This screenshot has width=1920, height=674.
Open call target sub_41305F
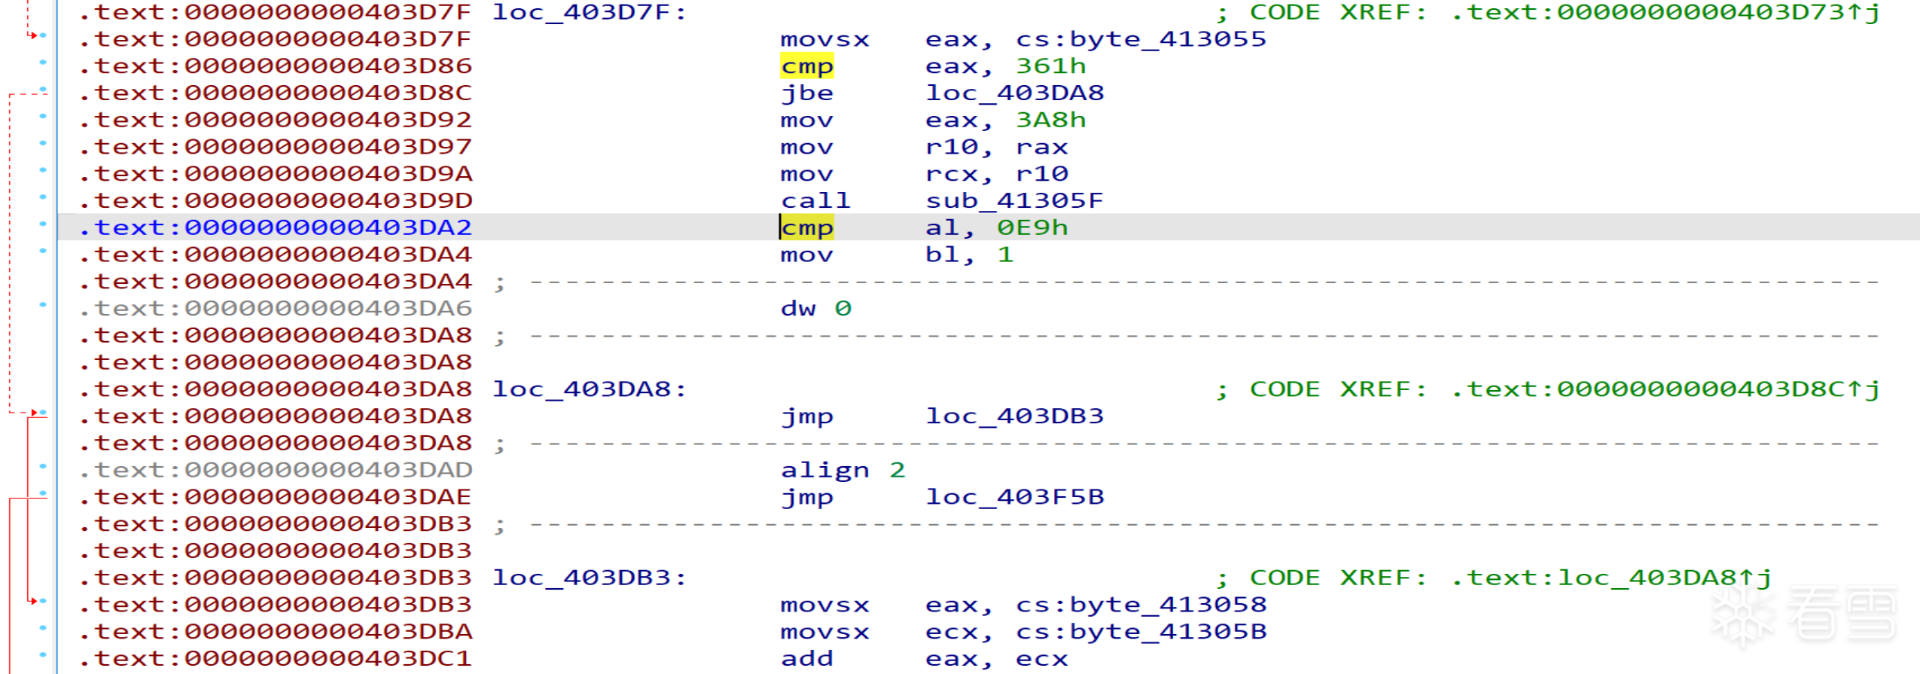click(x=1015, y=202)
